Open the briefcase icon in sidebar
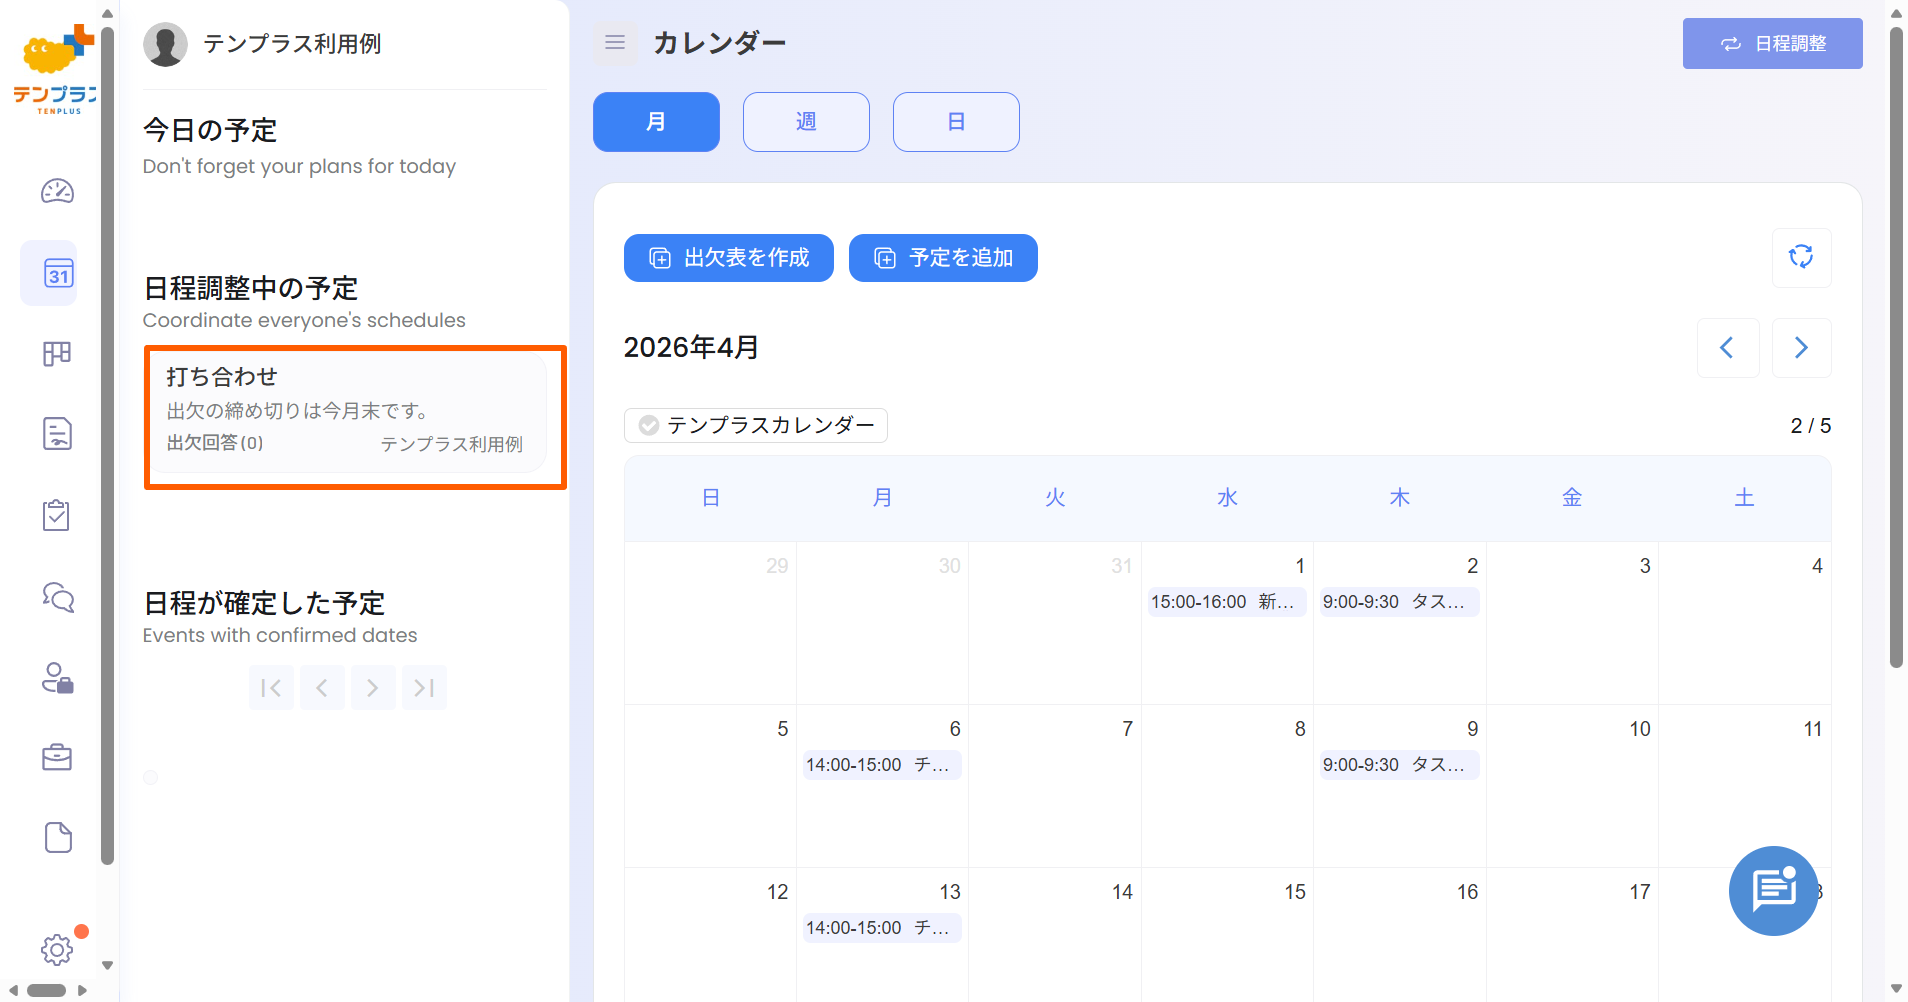 click(x=57, y=757)
